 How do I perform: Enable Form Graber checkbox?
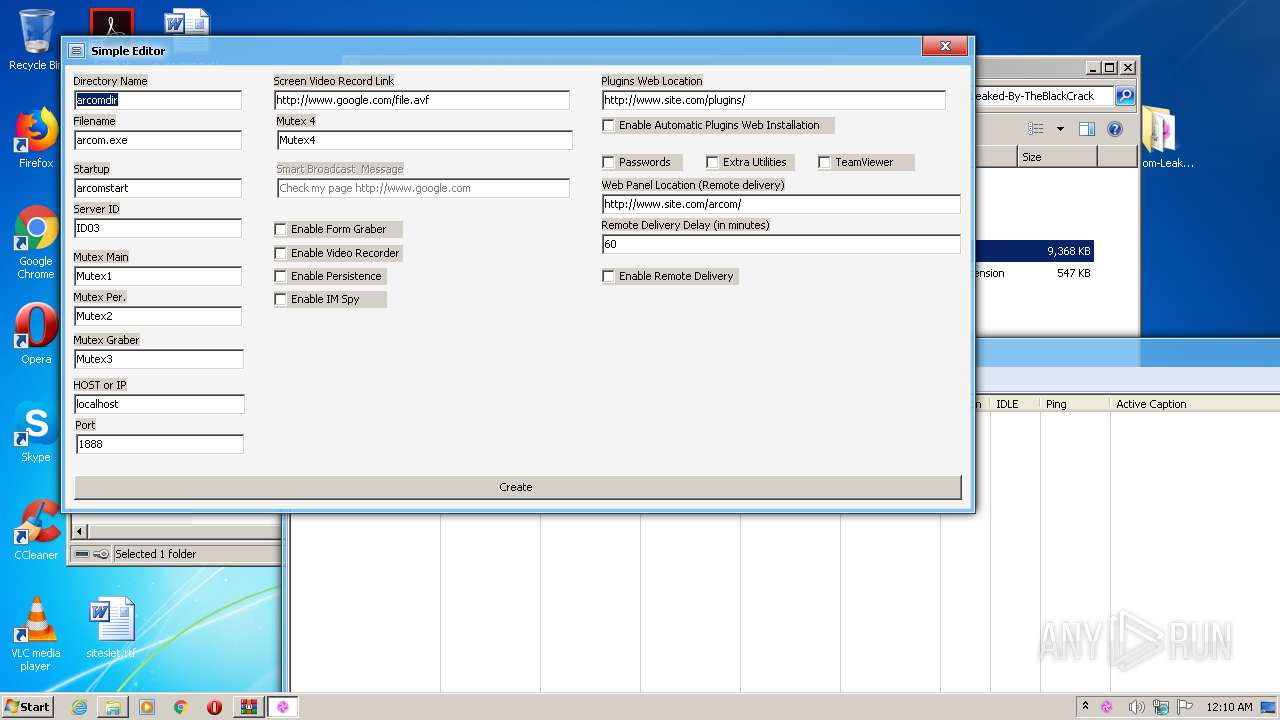tap(280, 229)
